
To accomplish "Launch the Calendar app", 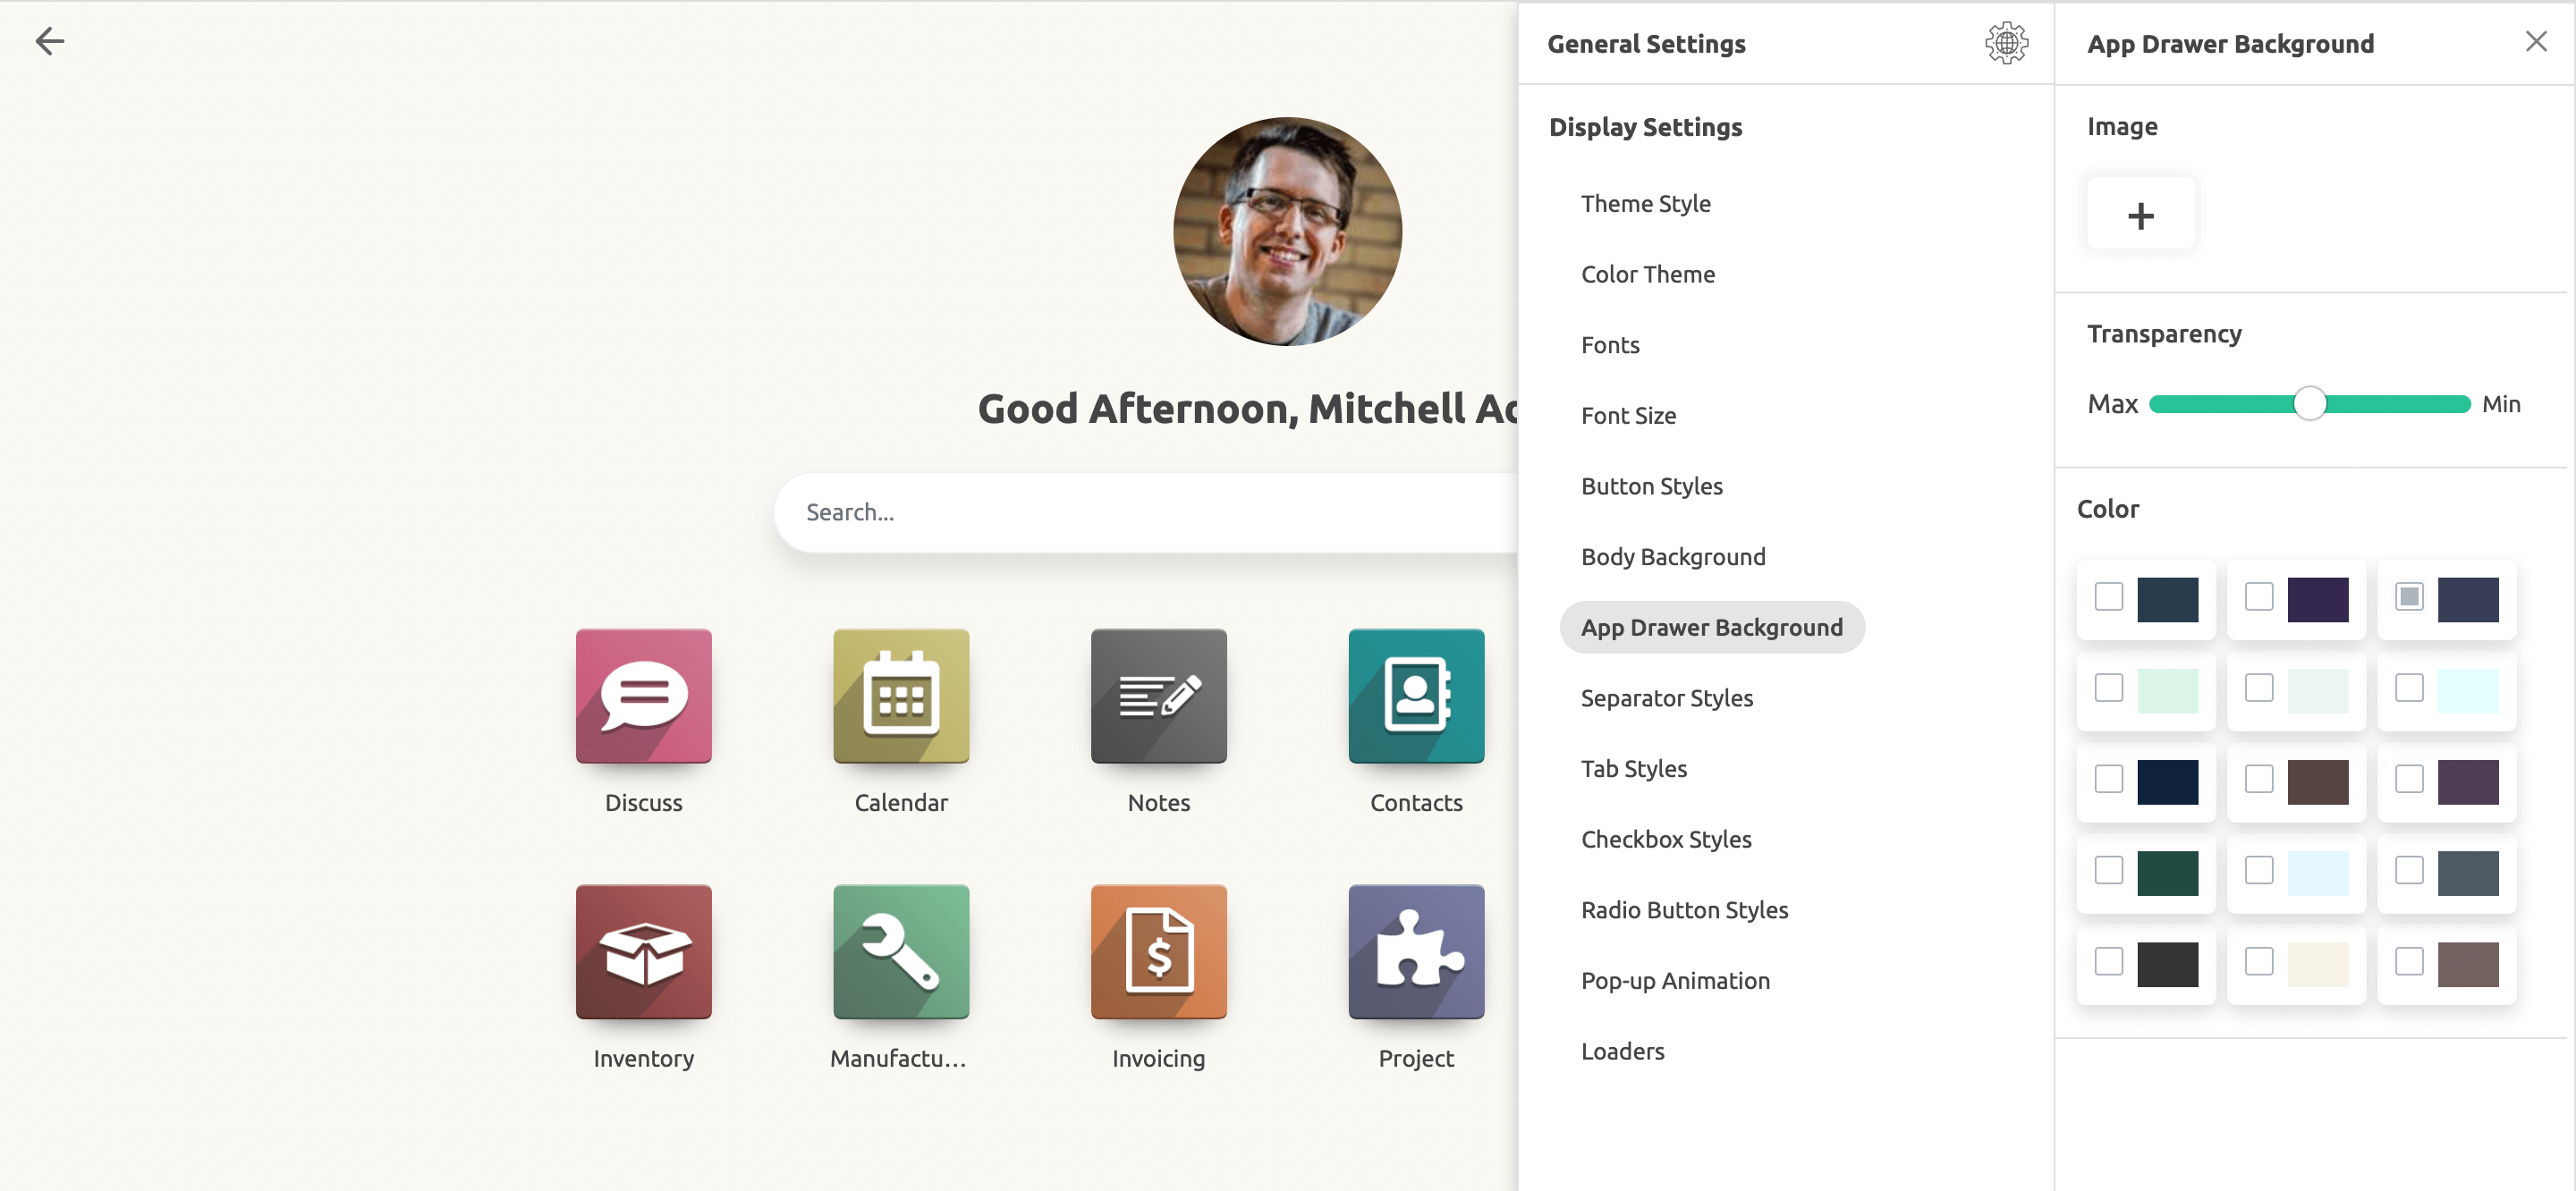I will click(x=900, y=696).
